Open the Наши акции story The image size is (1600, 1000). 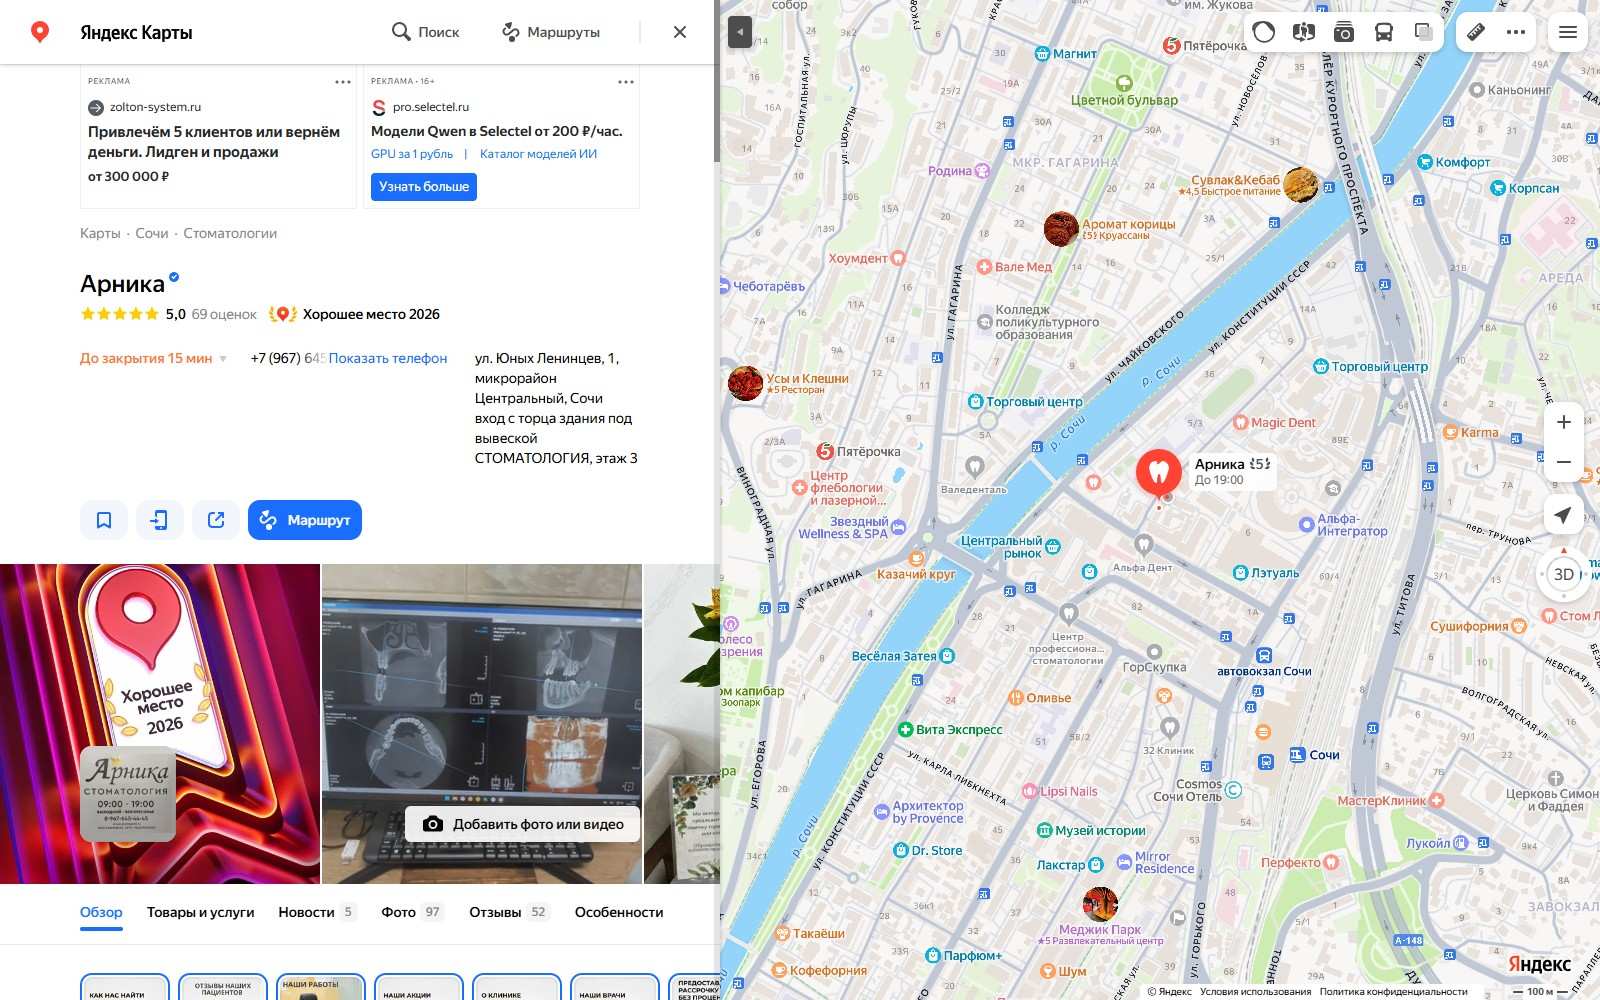tap(418, 987)
